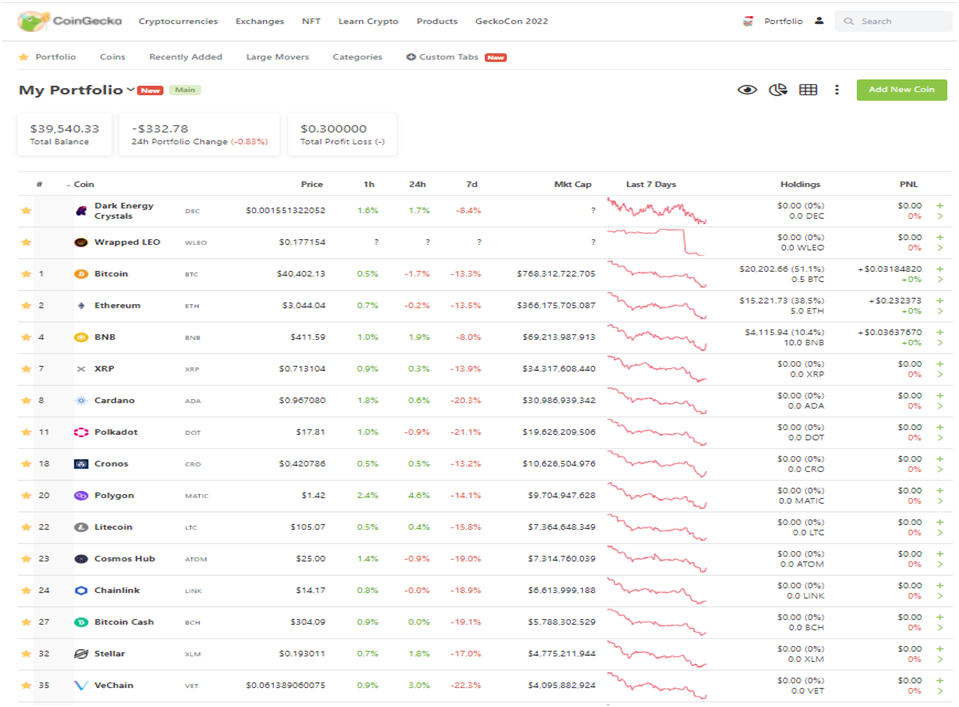The image size is (959, 707).
Task: Remove Polkadot's favorite star
Action: [26, 432]
